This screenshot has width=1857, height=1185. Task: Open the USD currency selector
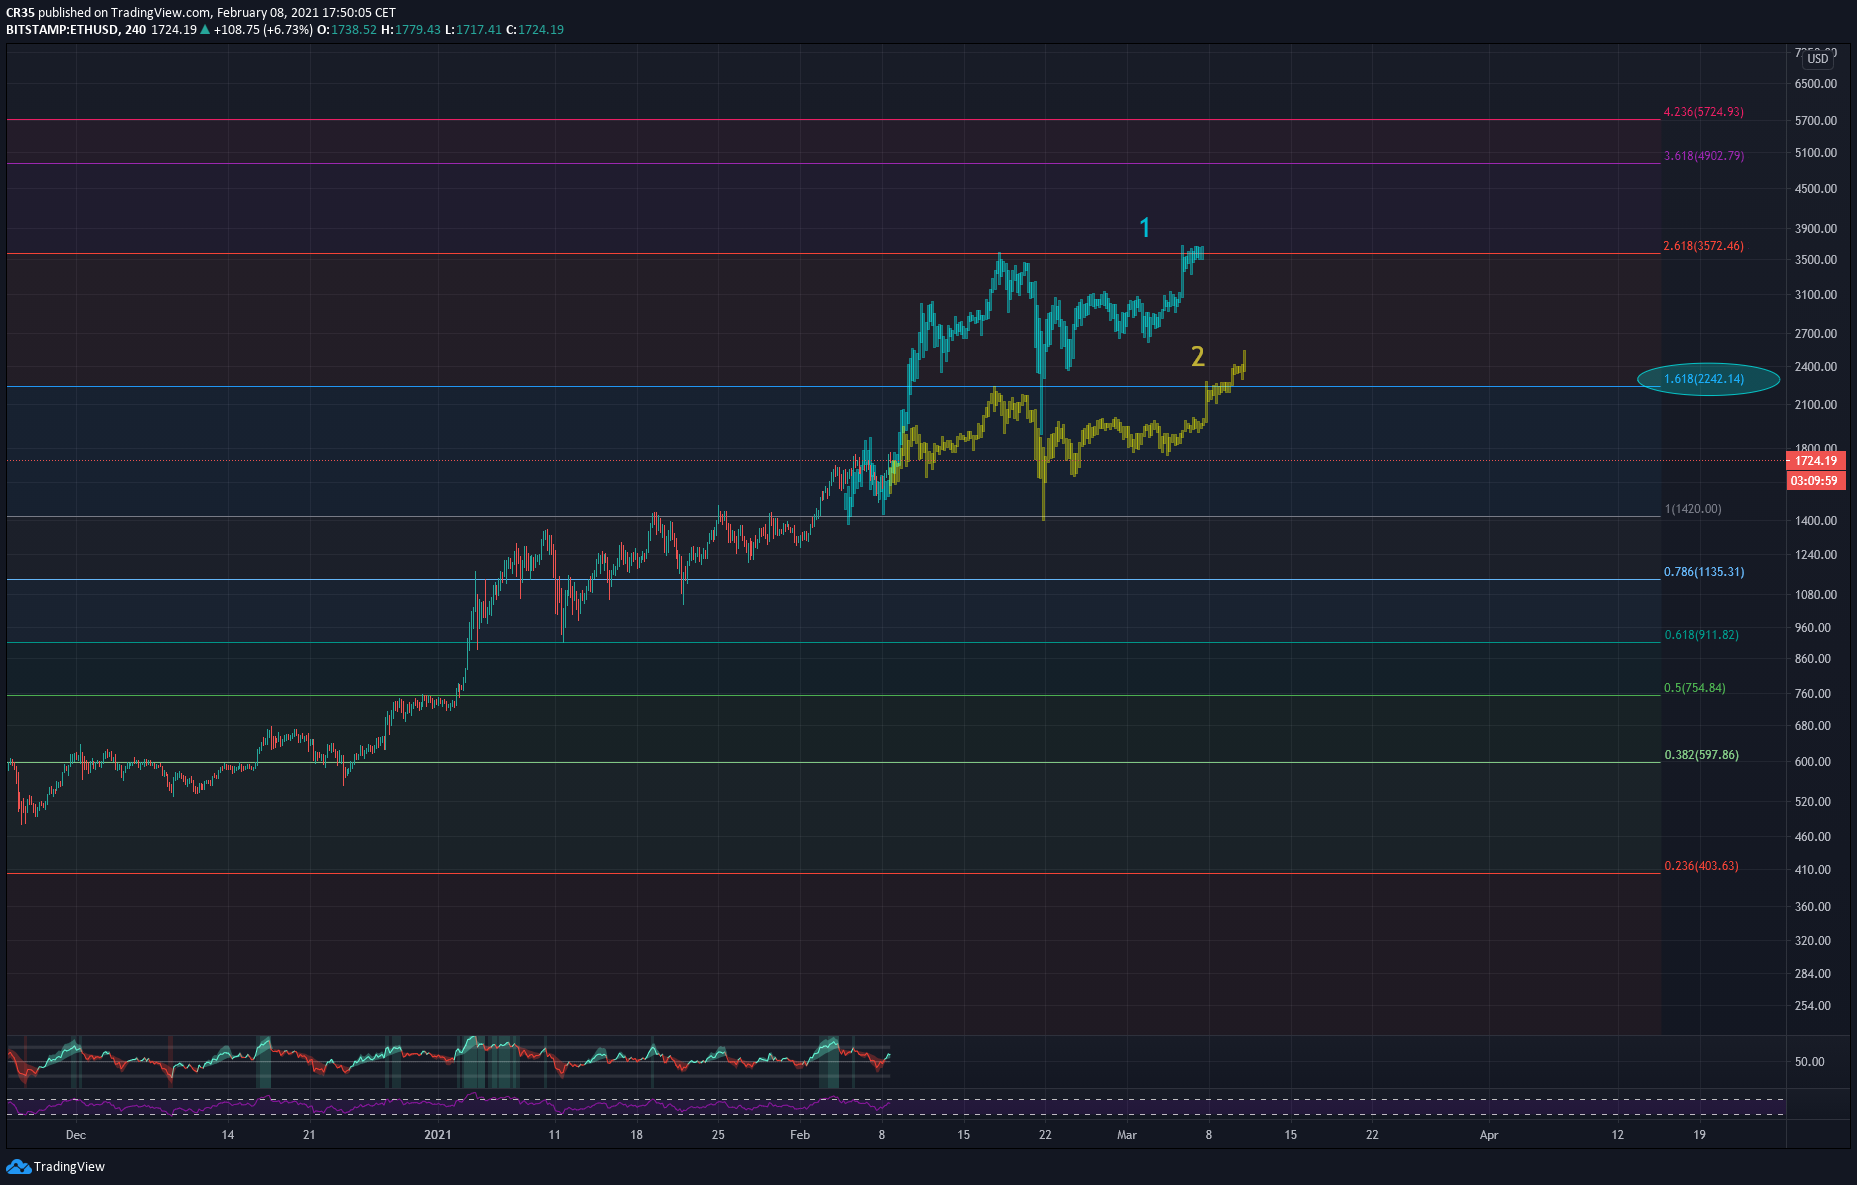point(1818,59)
